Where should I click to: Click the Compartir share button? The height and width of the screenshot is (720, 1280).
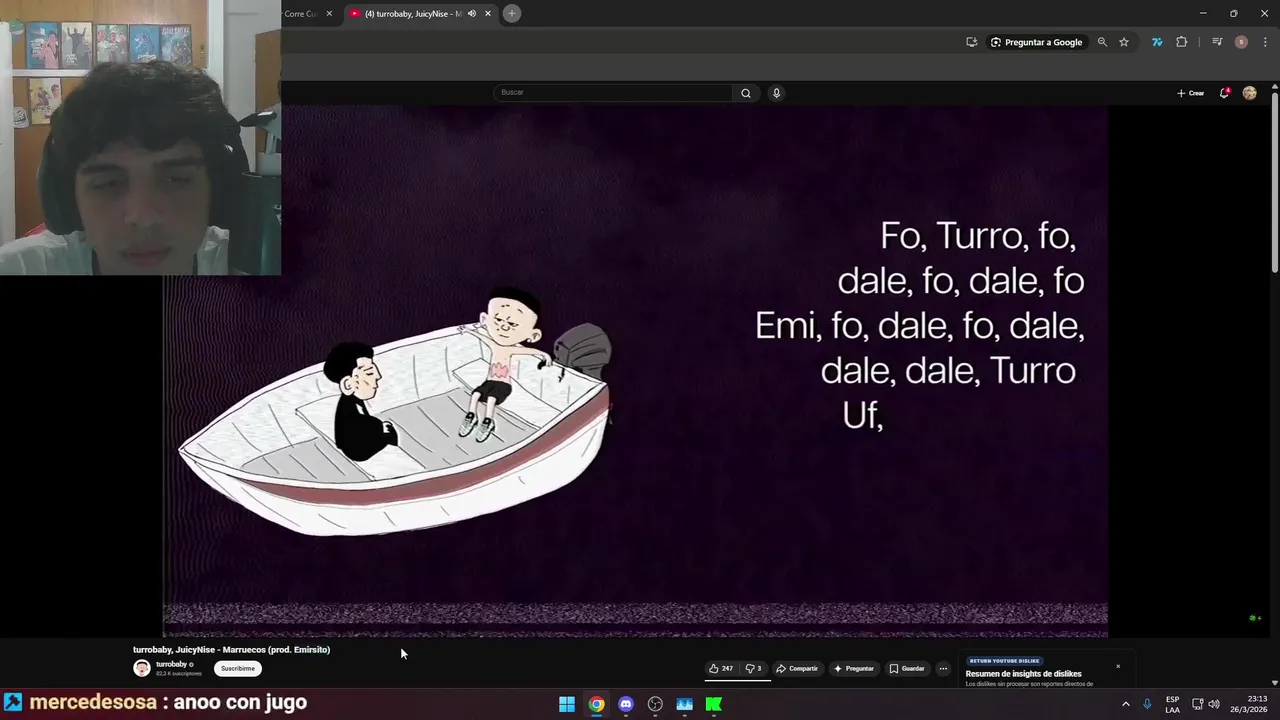tap(797, 668)
